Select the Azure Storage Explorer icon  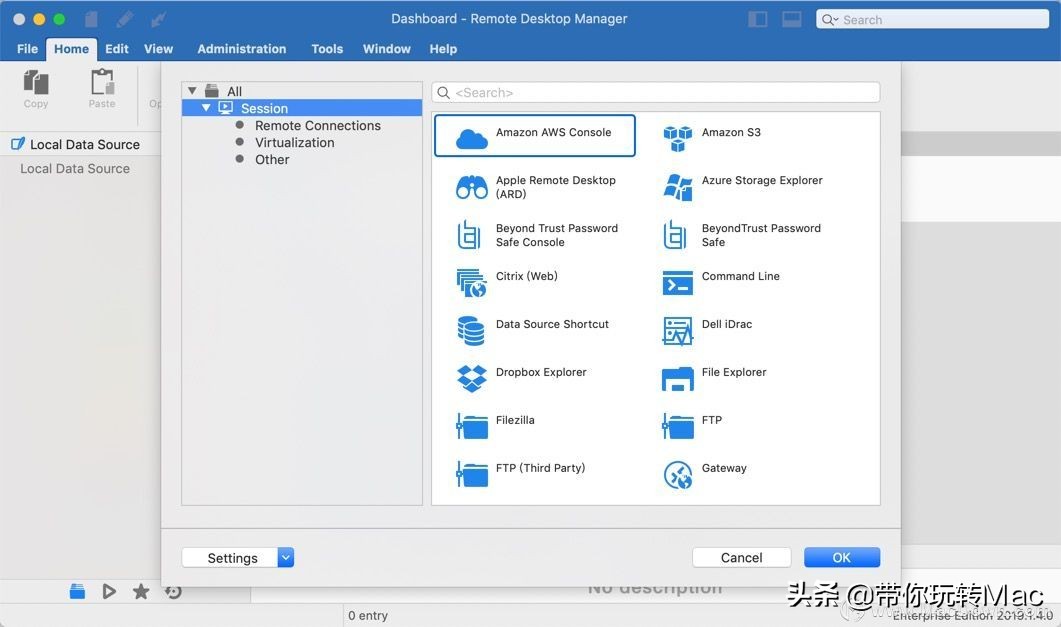[x=677, y=187]
